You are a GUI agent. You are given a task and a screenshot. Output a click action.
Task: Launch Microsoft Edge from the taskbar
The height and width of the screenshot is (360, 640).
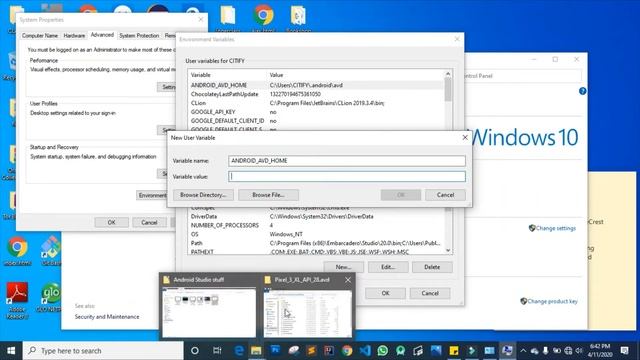click(x=239, y=351)
